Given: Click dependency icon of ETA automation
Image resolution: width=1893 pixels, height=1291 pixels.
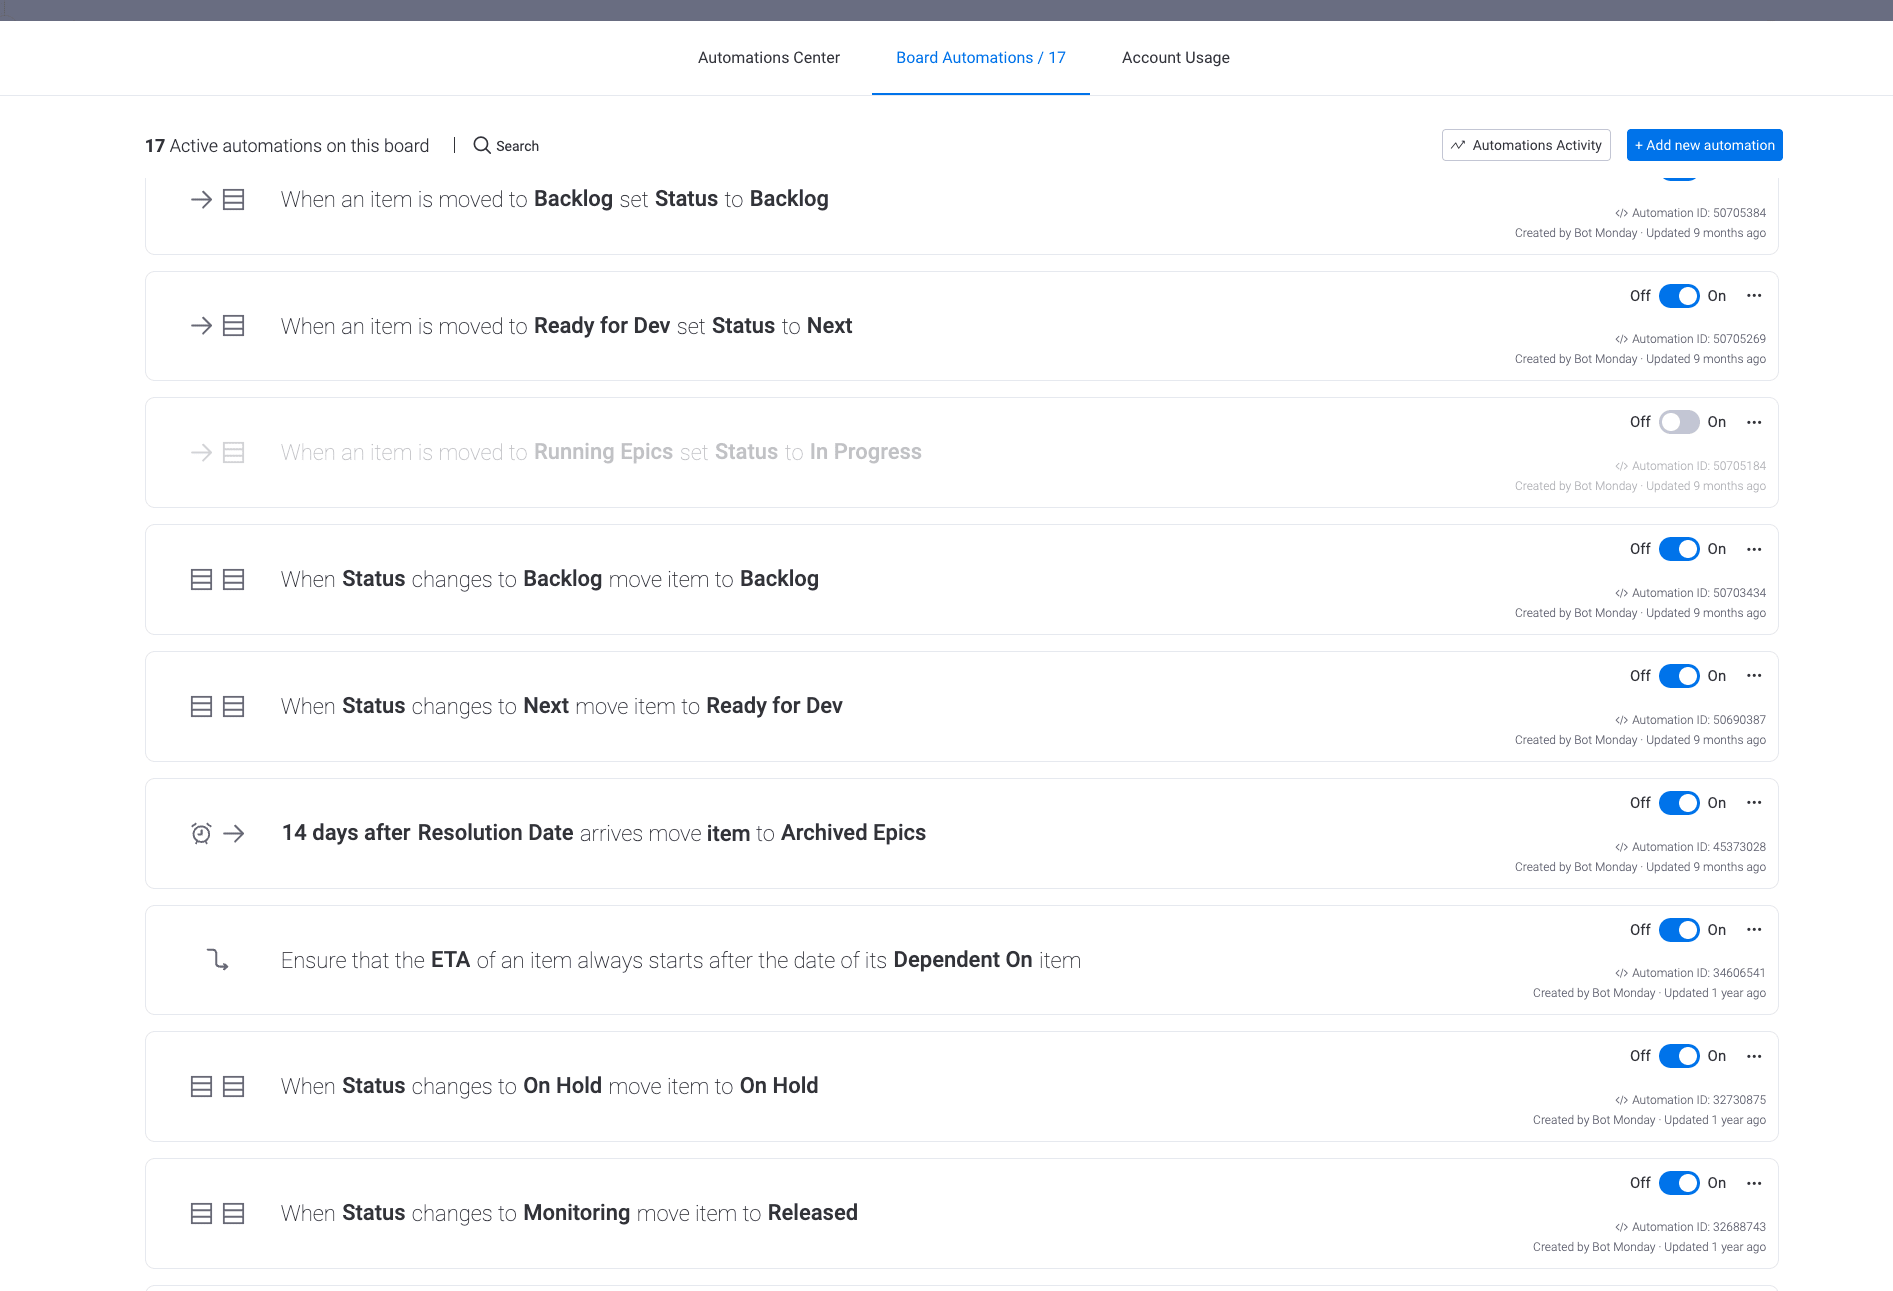Looking at the screenshot, I should (x=217, y=960).
